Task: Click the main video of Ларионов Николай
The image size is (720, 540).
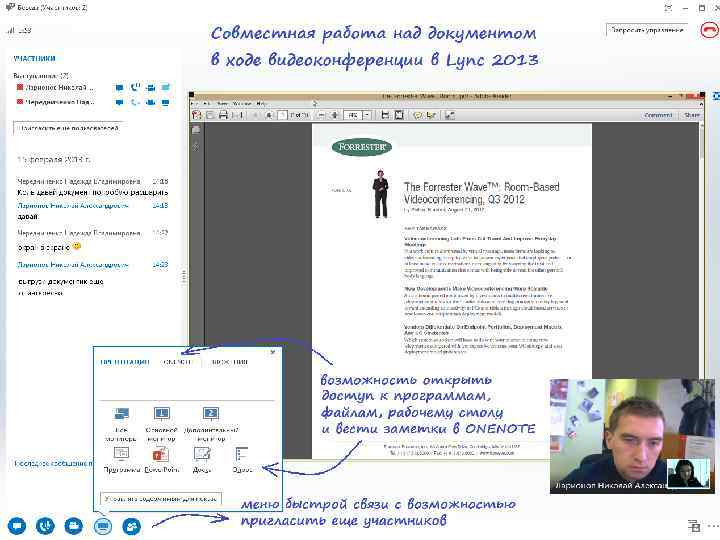Action: pyautogui.click(x=632, y=436)
